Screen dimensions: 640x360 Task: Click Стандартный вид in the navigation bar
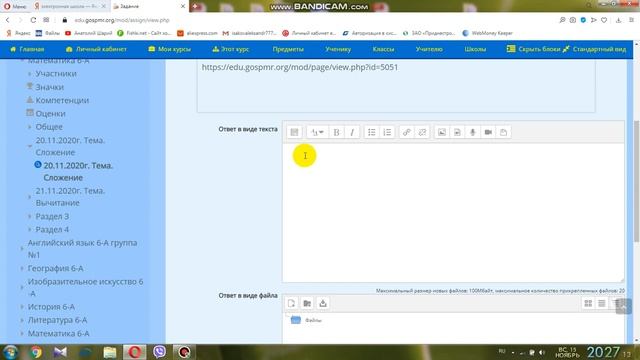tap(594, 49)
